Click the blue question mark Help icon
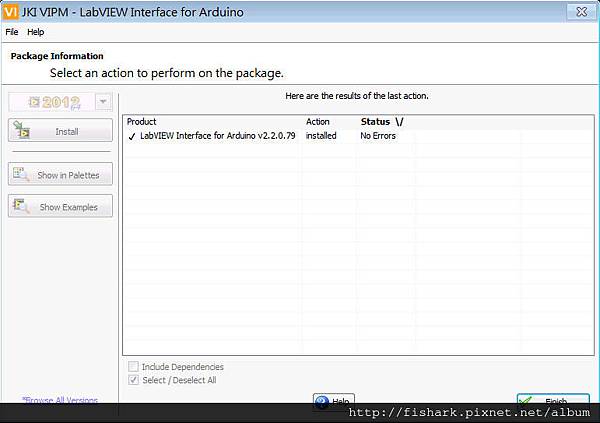This screenshot has width=600, height=423. click(322, 401)
